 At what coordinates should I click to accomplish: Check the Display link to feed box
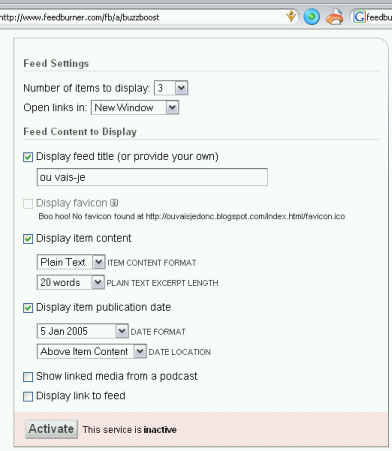coord(28,396)
